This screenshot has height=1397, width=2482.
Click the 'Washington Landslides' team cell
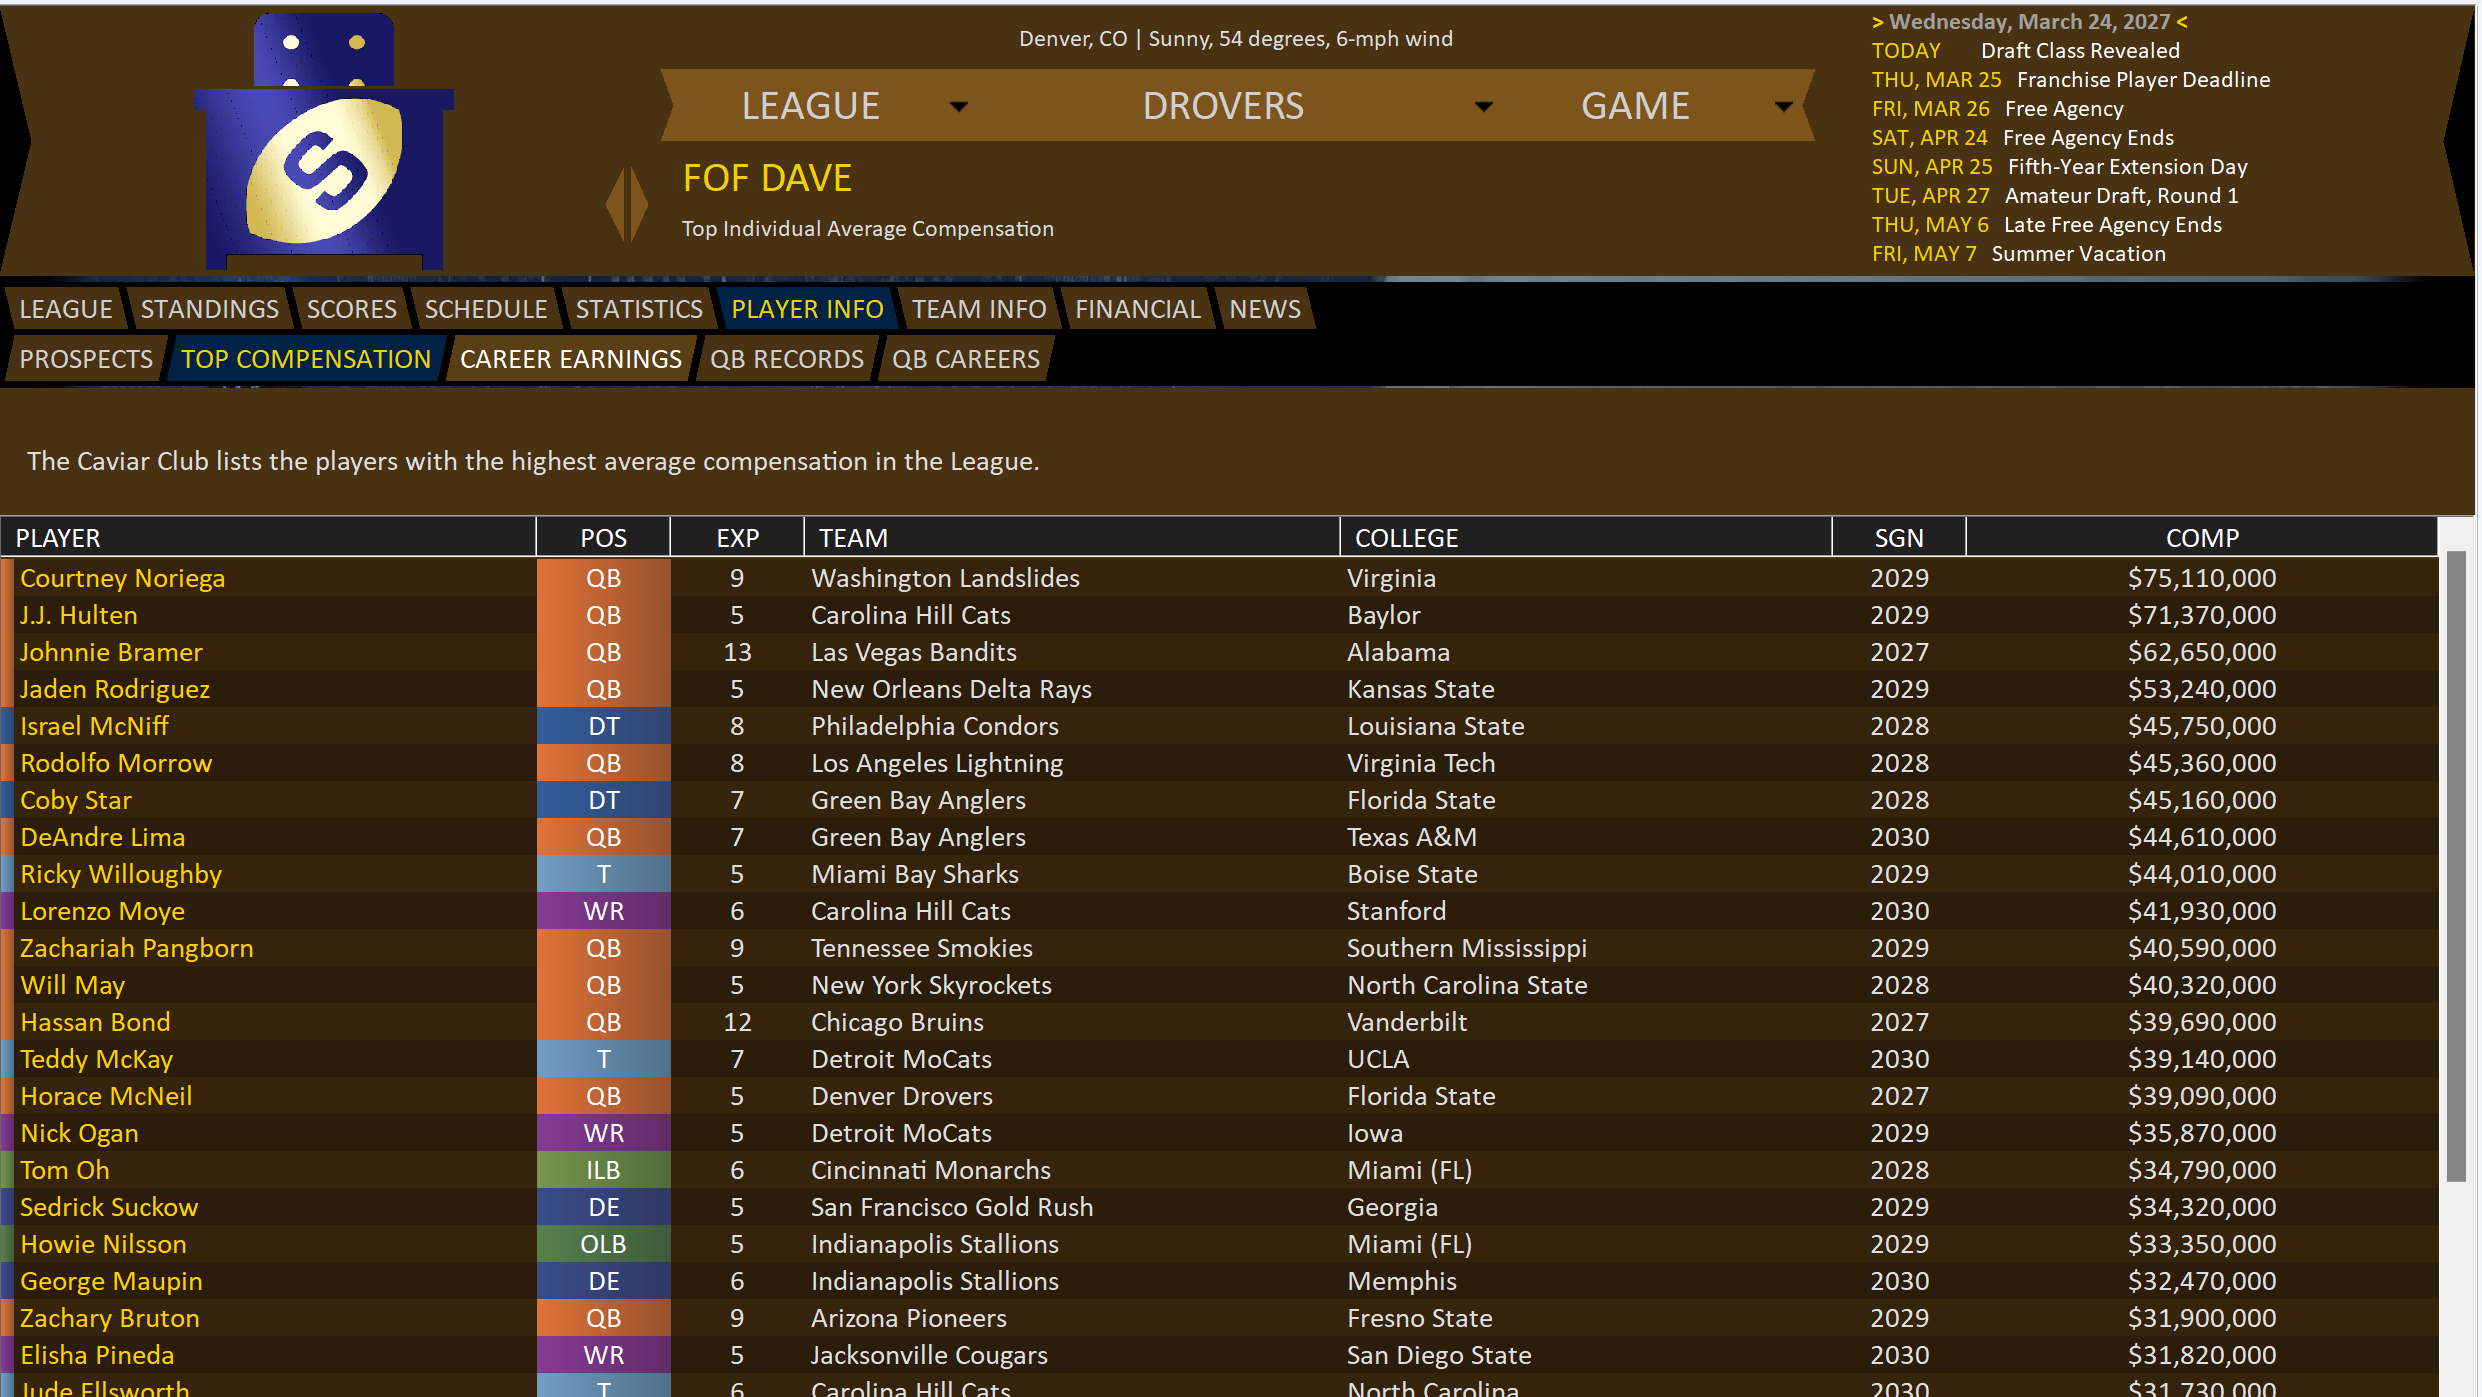[946, 578]
